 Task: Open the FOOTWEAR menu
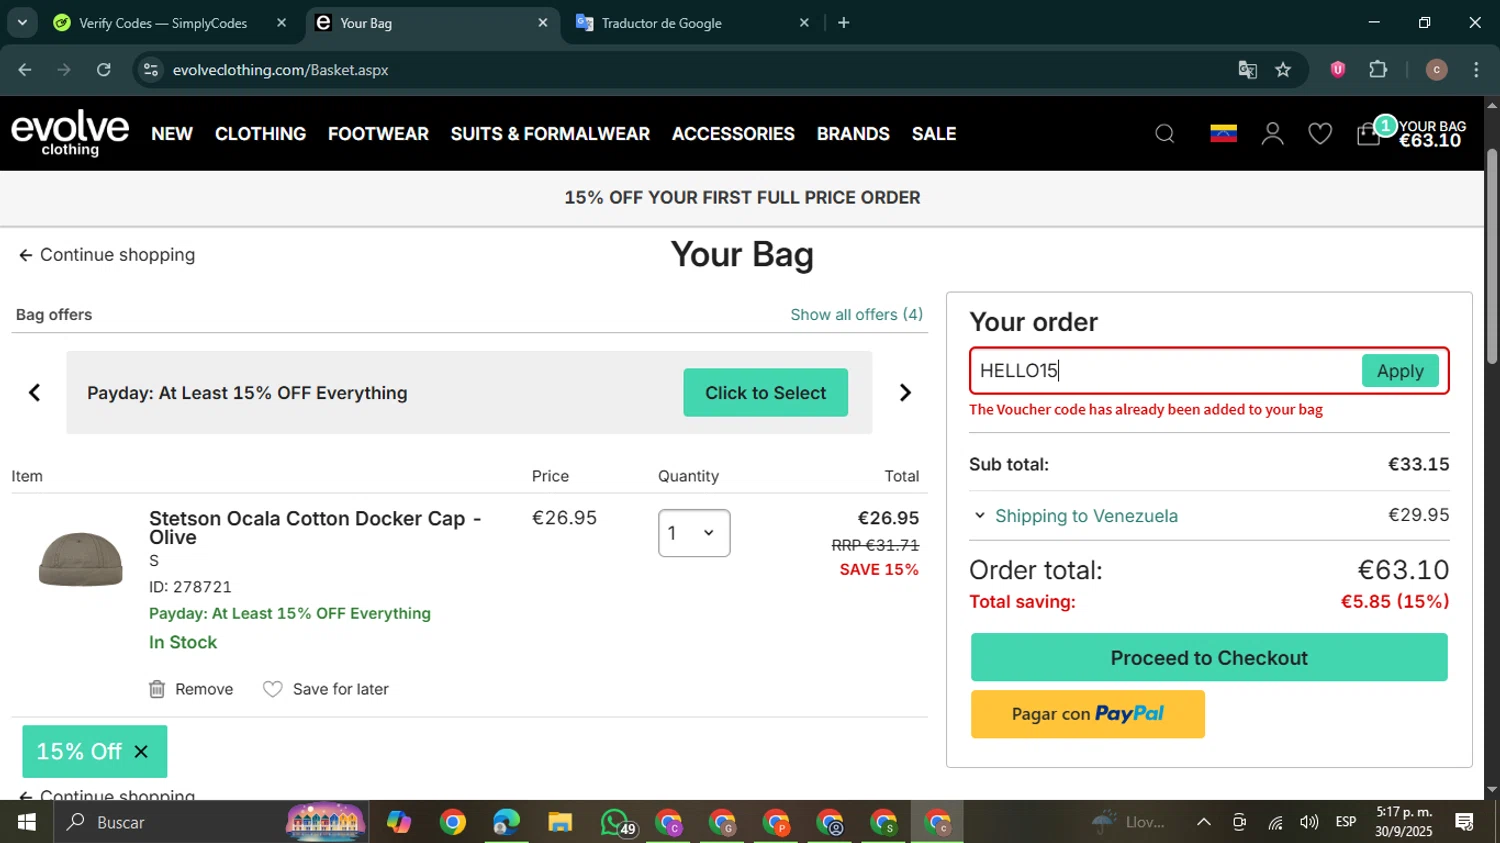(378, 134)
